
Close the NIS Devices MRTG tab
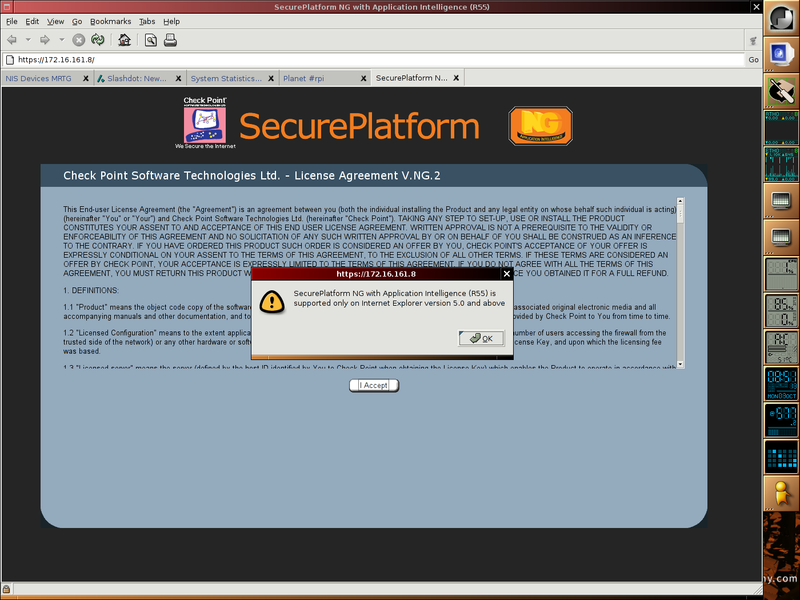click(86, 79)
